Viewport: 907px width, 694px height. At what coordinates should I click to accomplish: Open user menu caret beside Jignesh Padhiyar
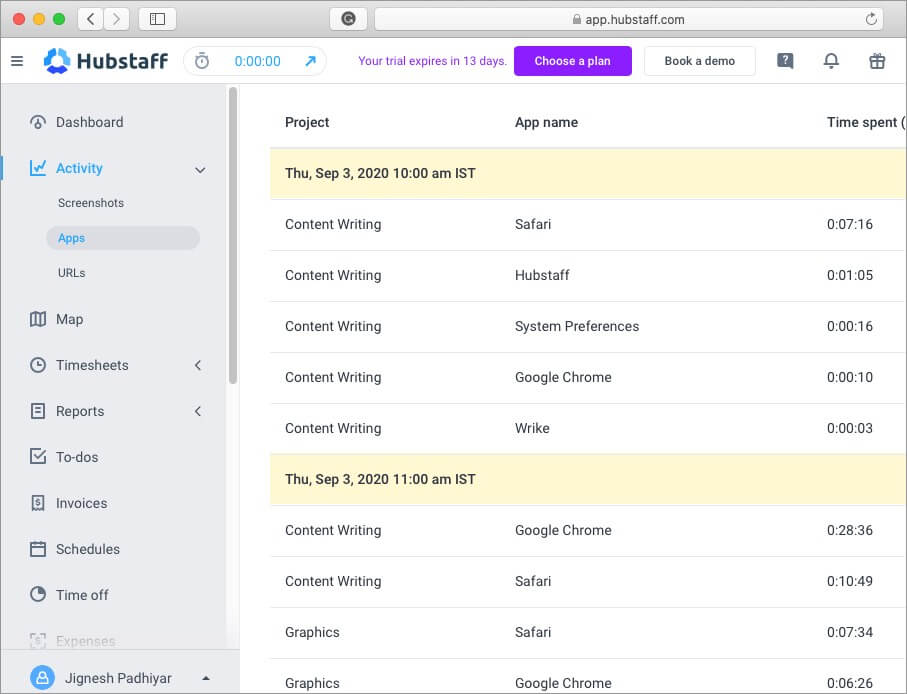click(206, 678)
